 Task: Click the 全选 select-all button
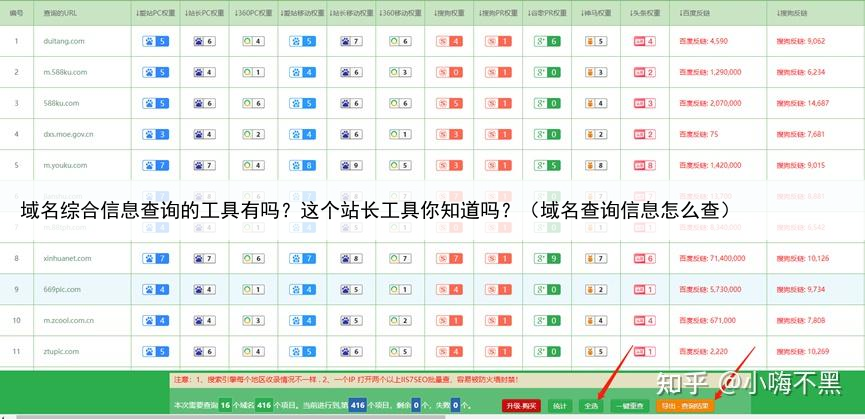(x=591, y=406)
